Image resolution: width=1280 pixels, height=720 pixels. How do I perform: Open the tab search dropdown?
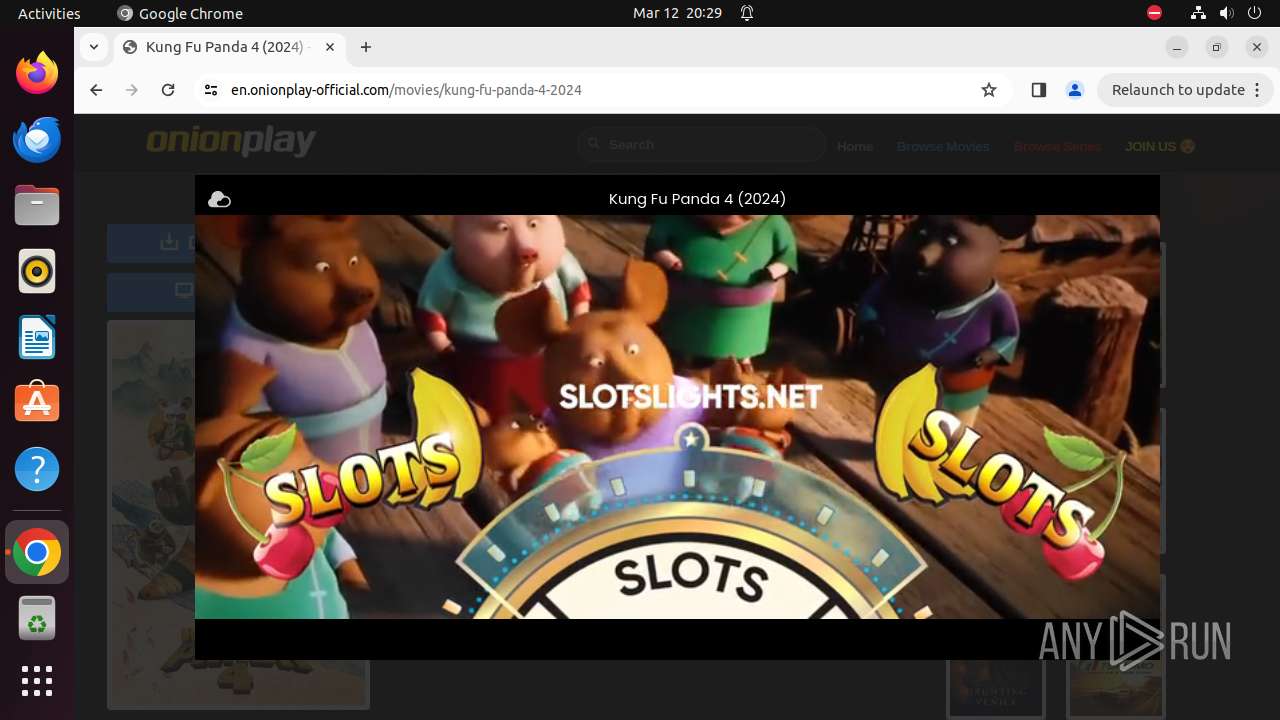pyautogui.click(x=93, y=47)
